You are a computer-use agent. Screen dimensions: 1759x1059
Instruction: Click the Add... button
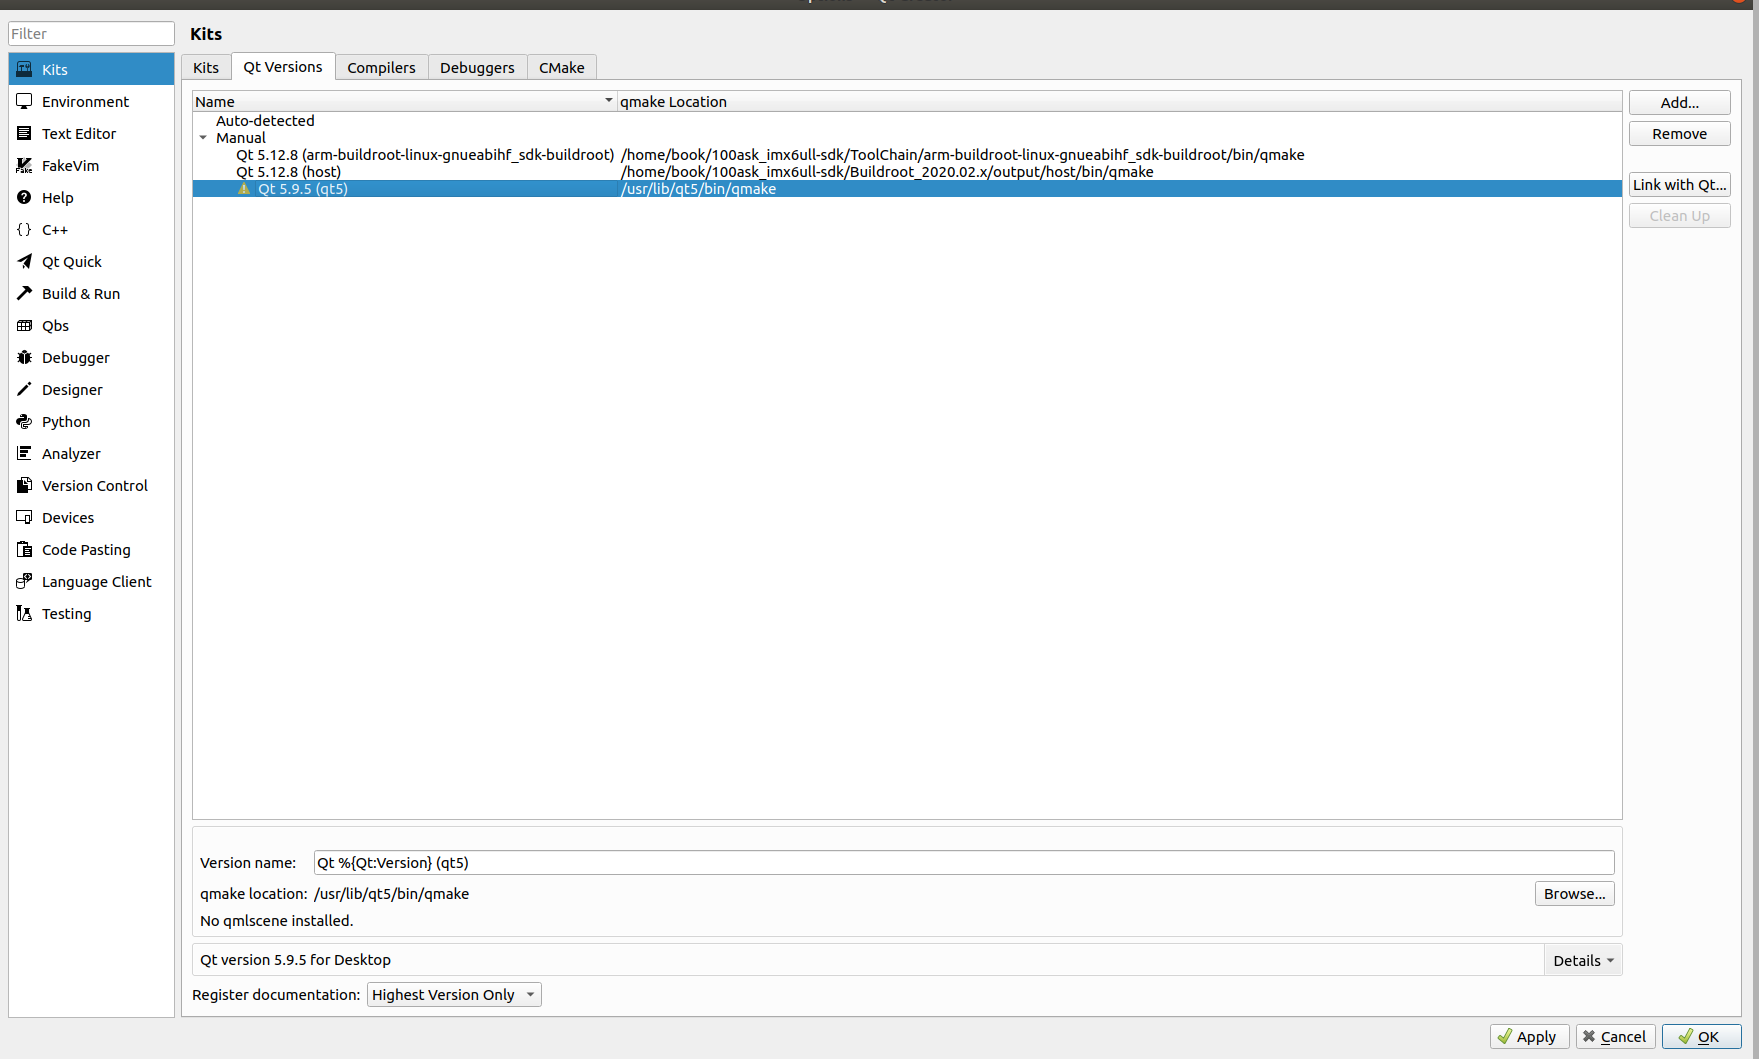[x=1679, y=102]
